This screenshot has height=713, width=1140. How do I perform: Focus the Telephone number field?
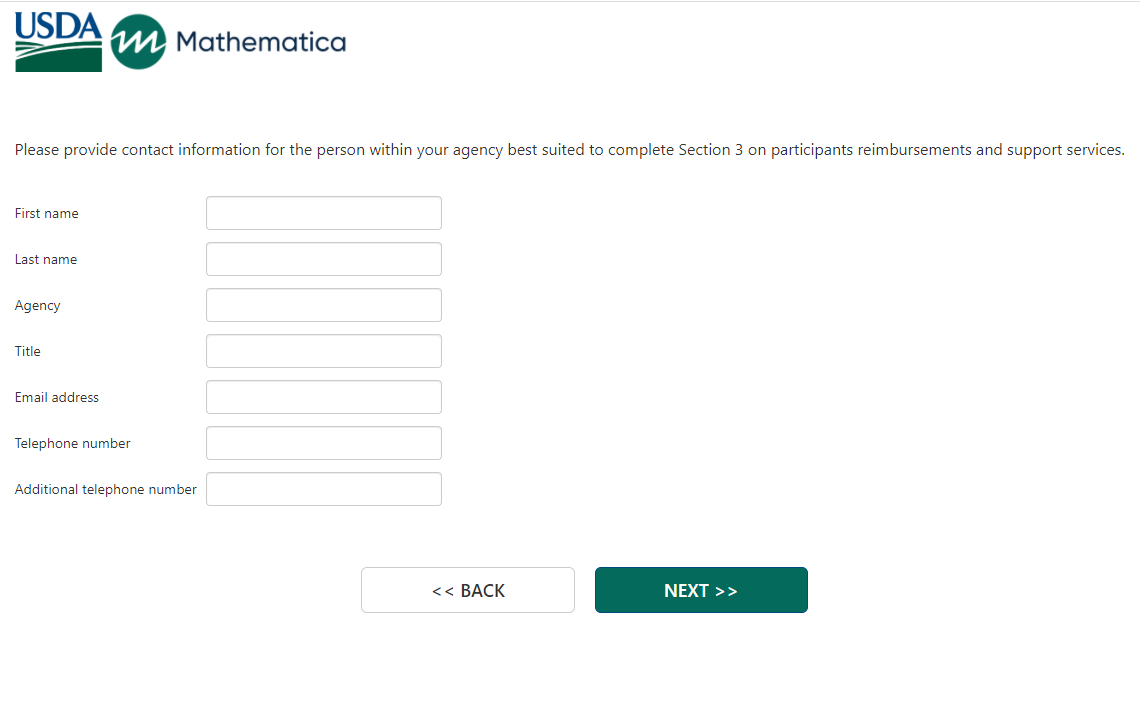point(323,443)
